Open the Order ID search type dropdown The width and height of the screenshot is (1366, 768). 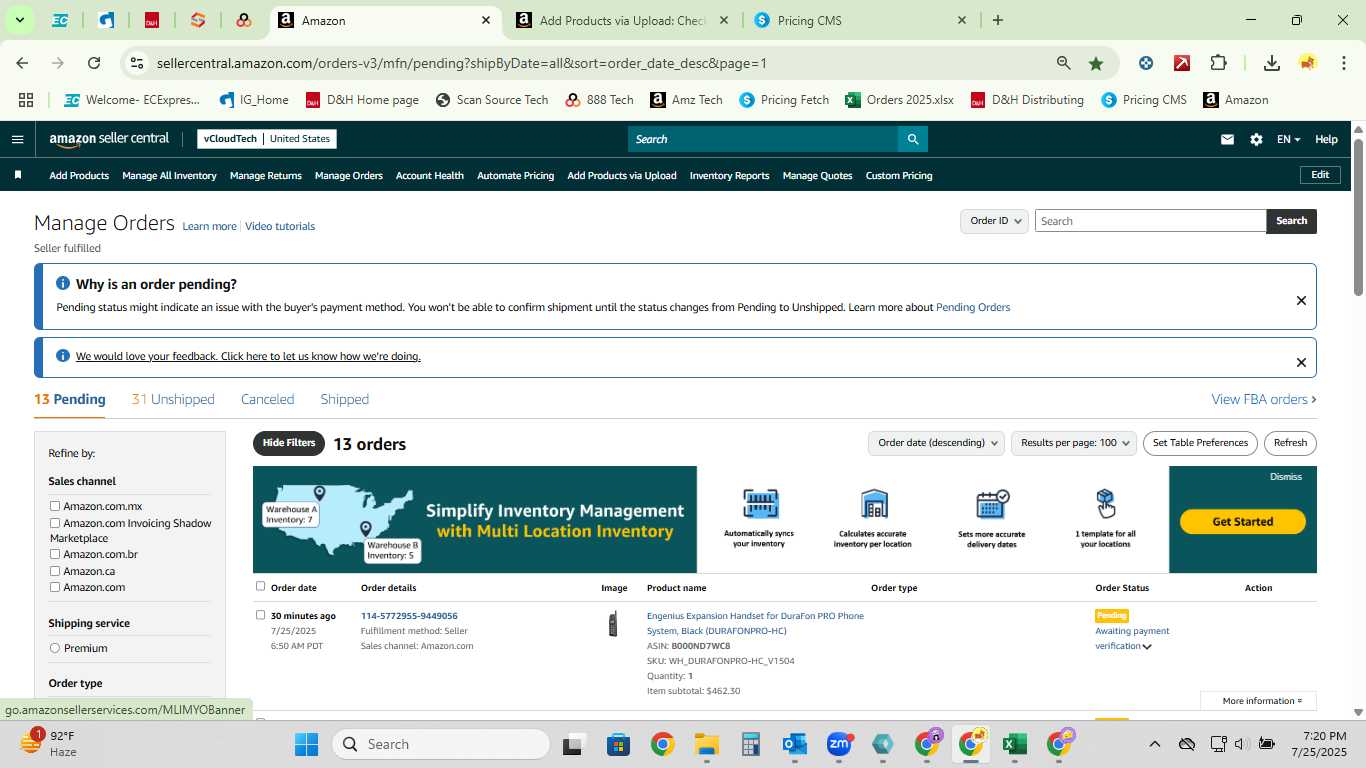[x=995, y=221]
